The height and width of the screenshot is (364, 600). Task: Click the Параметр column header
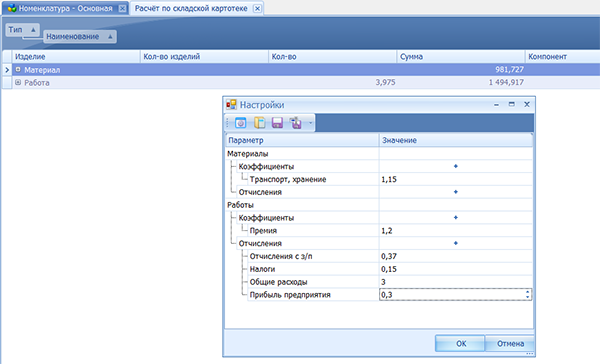click(x=302, y=140)
